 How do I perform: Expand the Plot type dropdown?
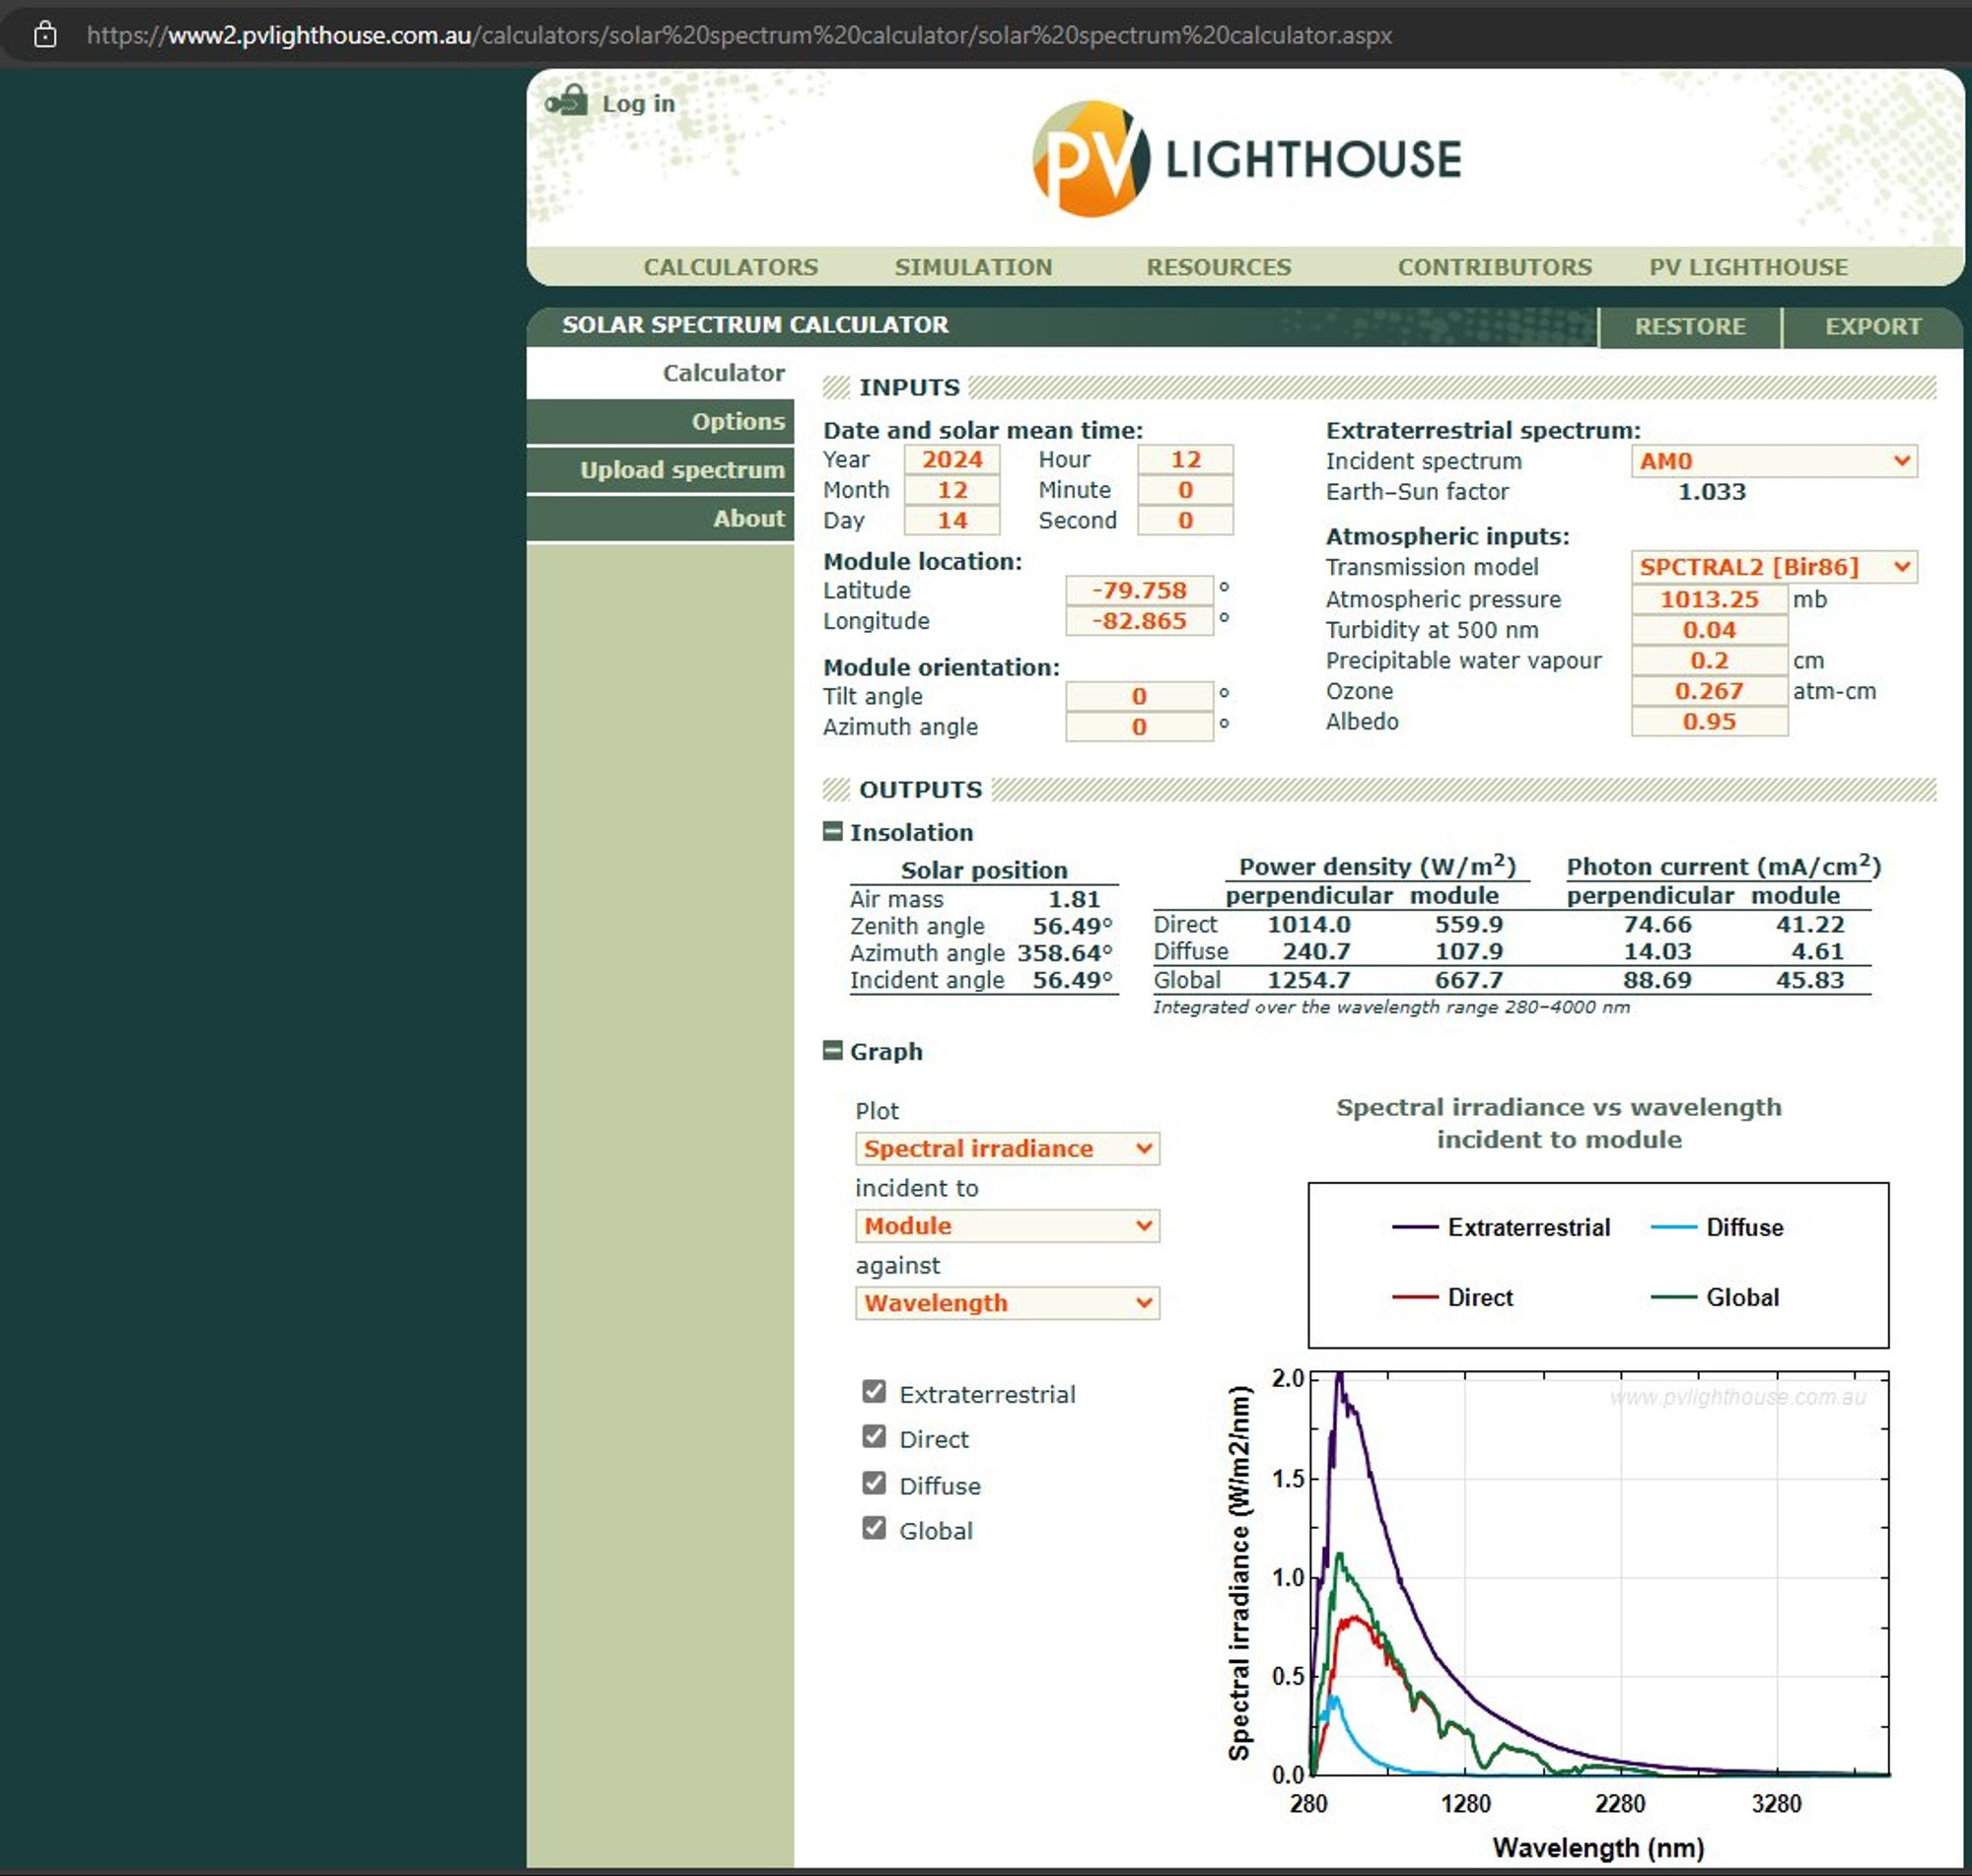pyautogui.click(x=1007, y=1147)
